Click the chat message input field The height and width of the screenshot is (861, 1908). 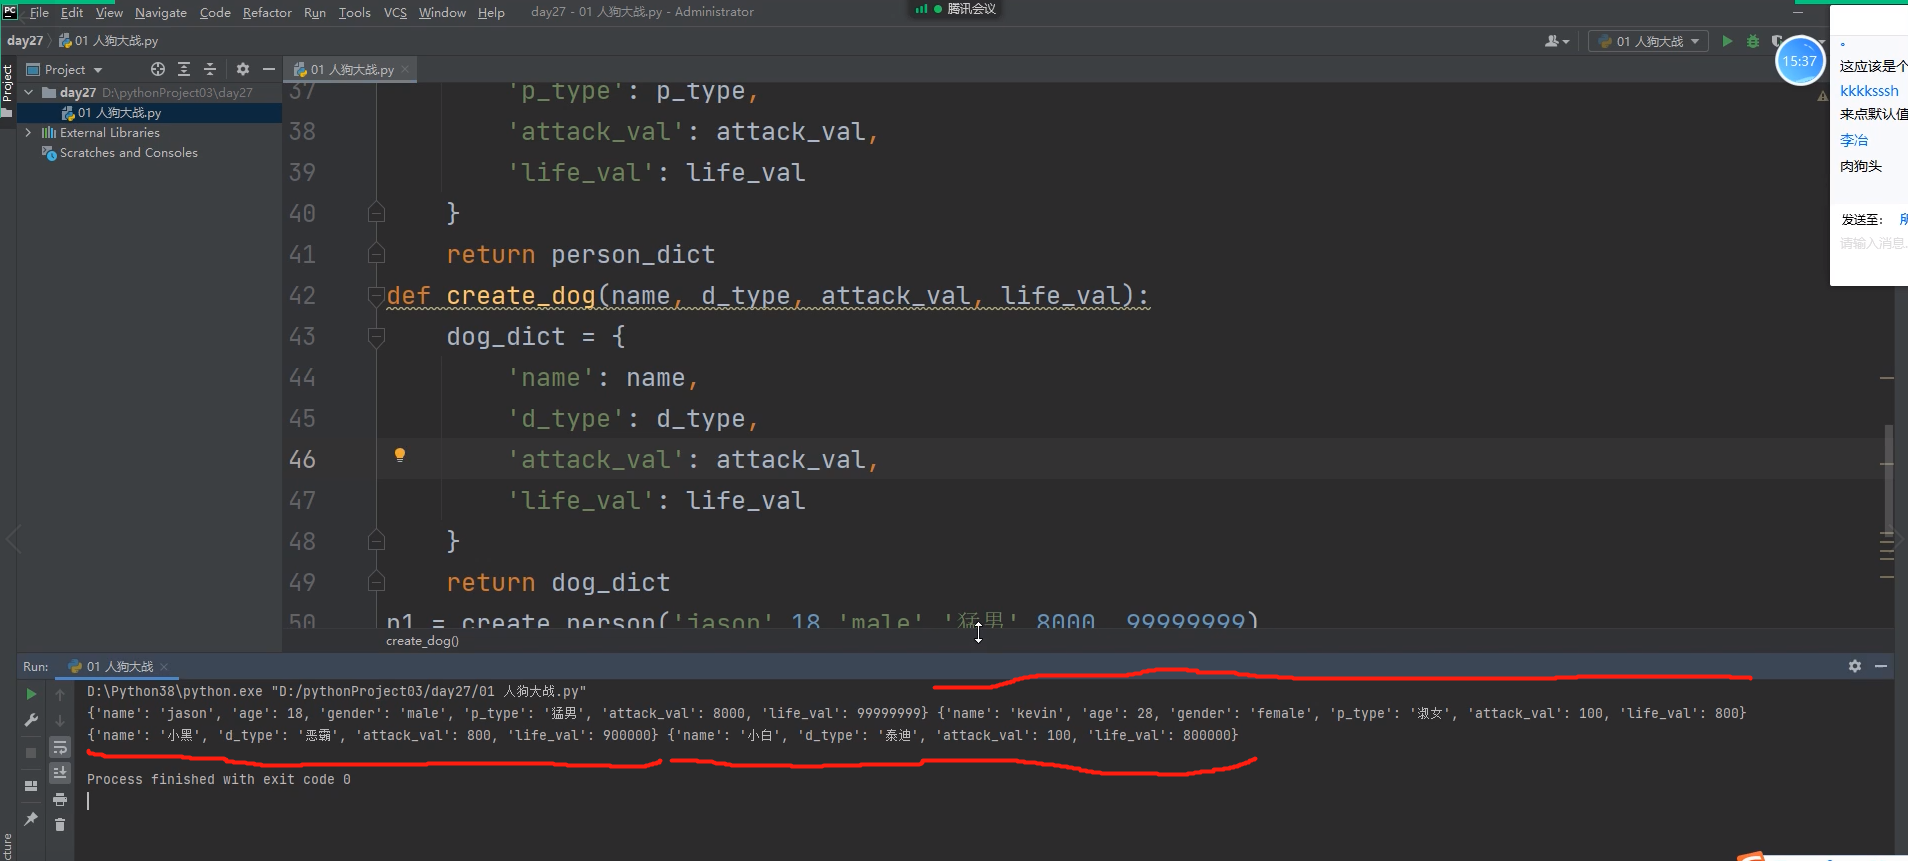[1872, 243]
